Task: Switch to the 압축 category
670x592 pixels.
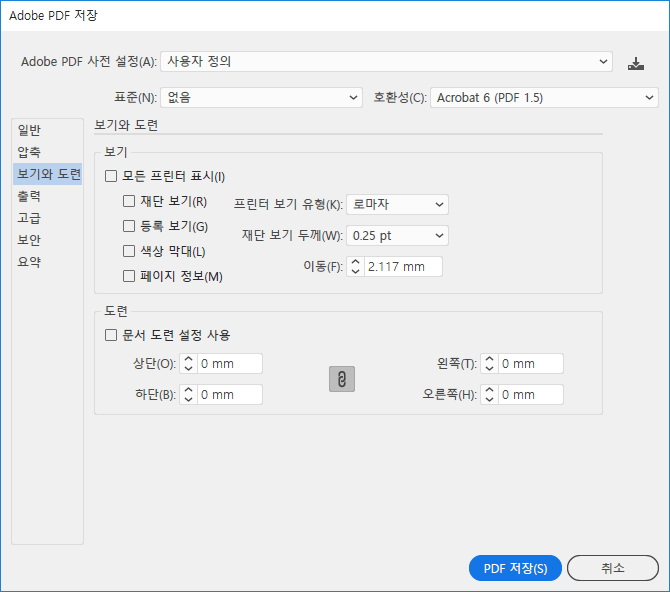Action: 47,152
